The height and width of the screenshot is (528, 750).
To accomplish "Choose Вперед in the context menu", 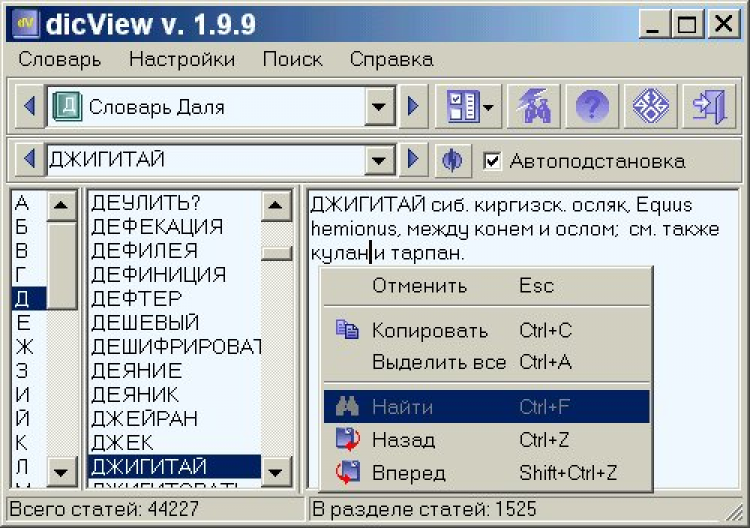I will pyautogui.click(x=486, y=473).
